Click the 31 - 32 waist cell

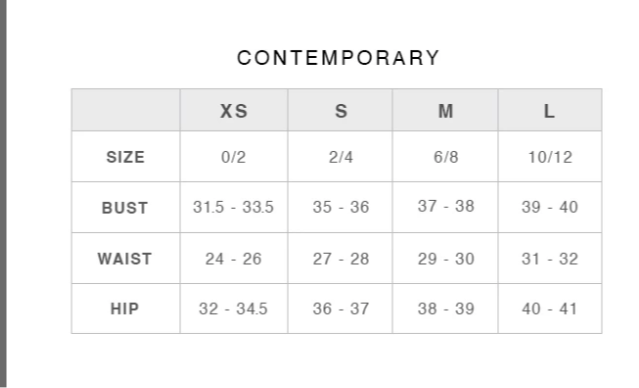550,259
